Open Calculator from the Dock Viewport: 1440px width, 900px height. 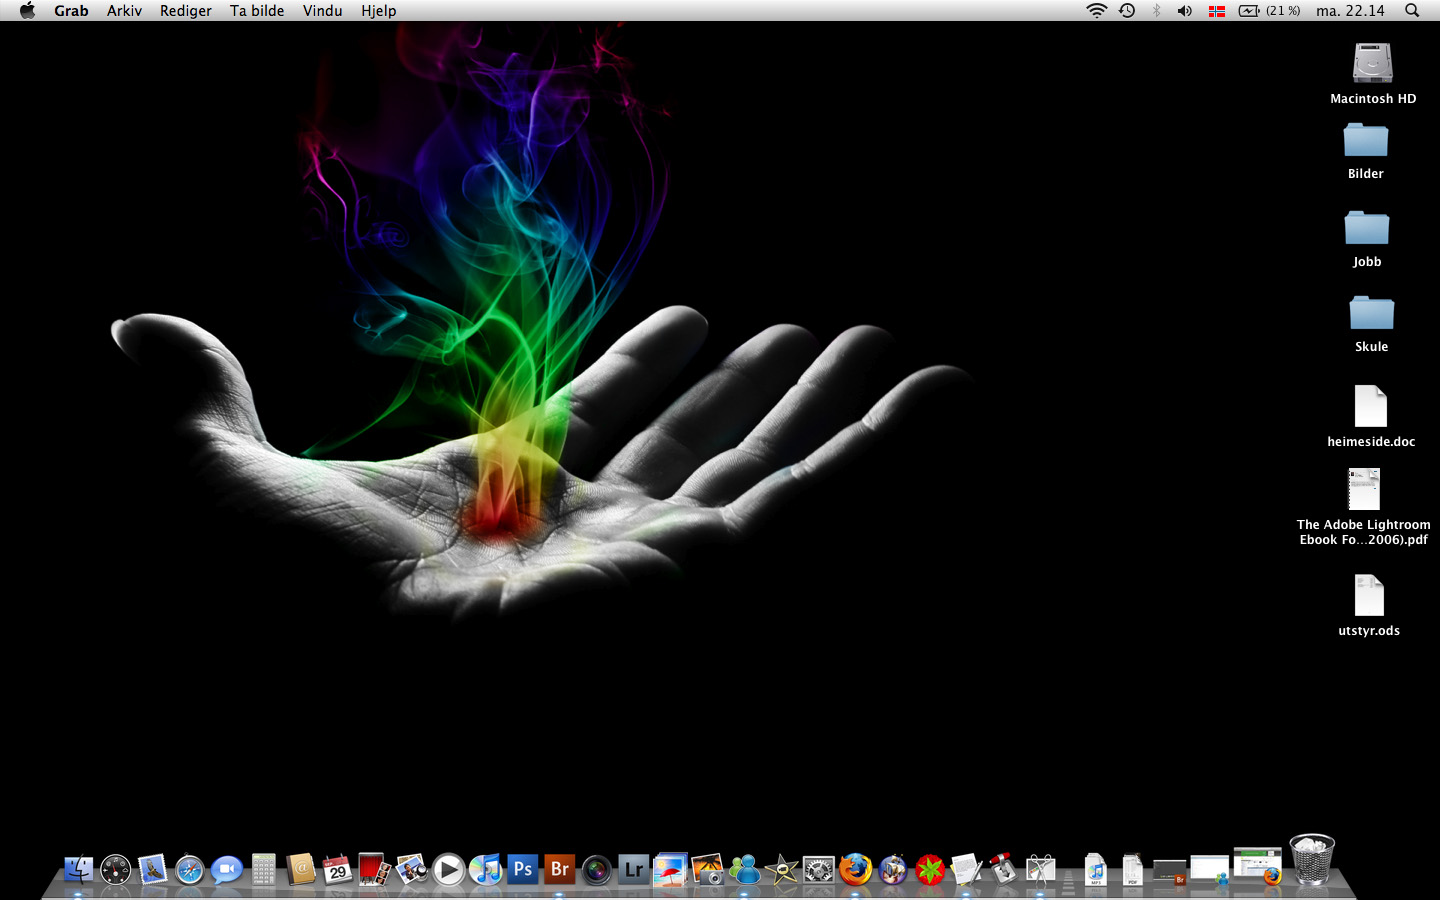tap(264, 869)
